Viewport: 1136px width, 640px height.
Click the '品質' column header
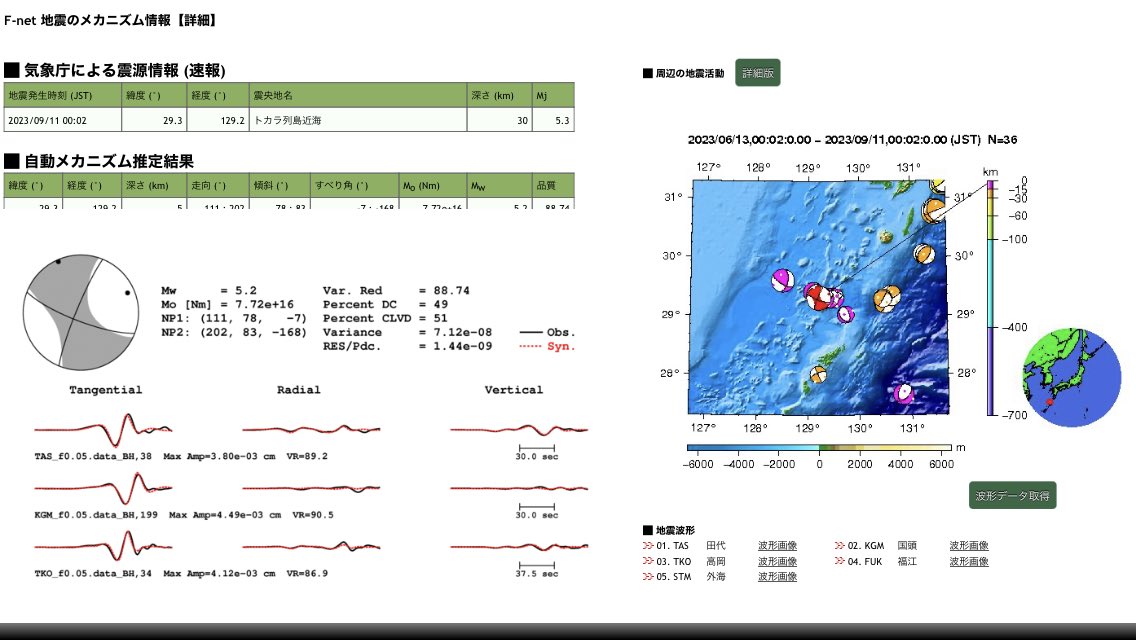point(554,186)
